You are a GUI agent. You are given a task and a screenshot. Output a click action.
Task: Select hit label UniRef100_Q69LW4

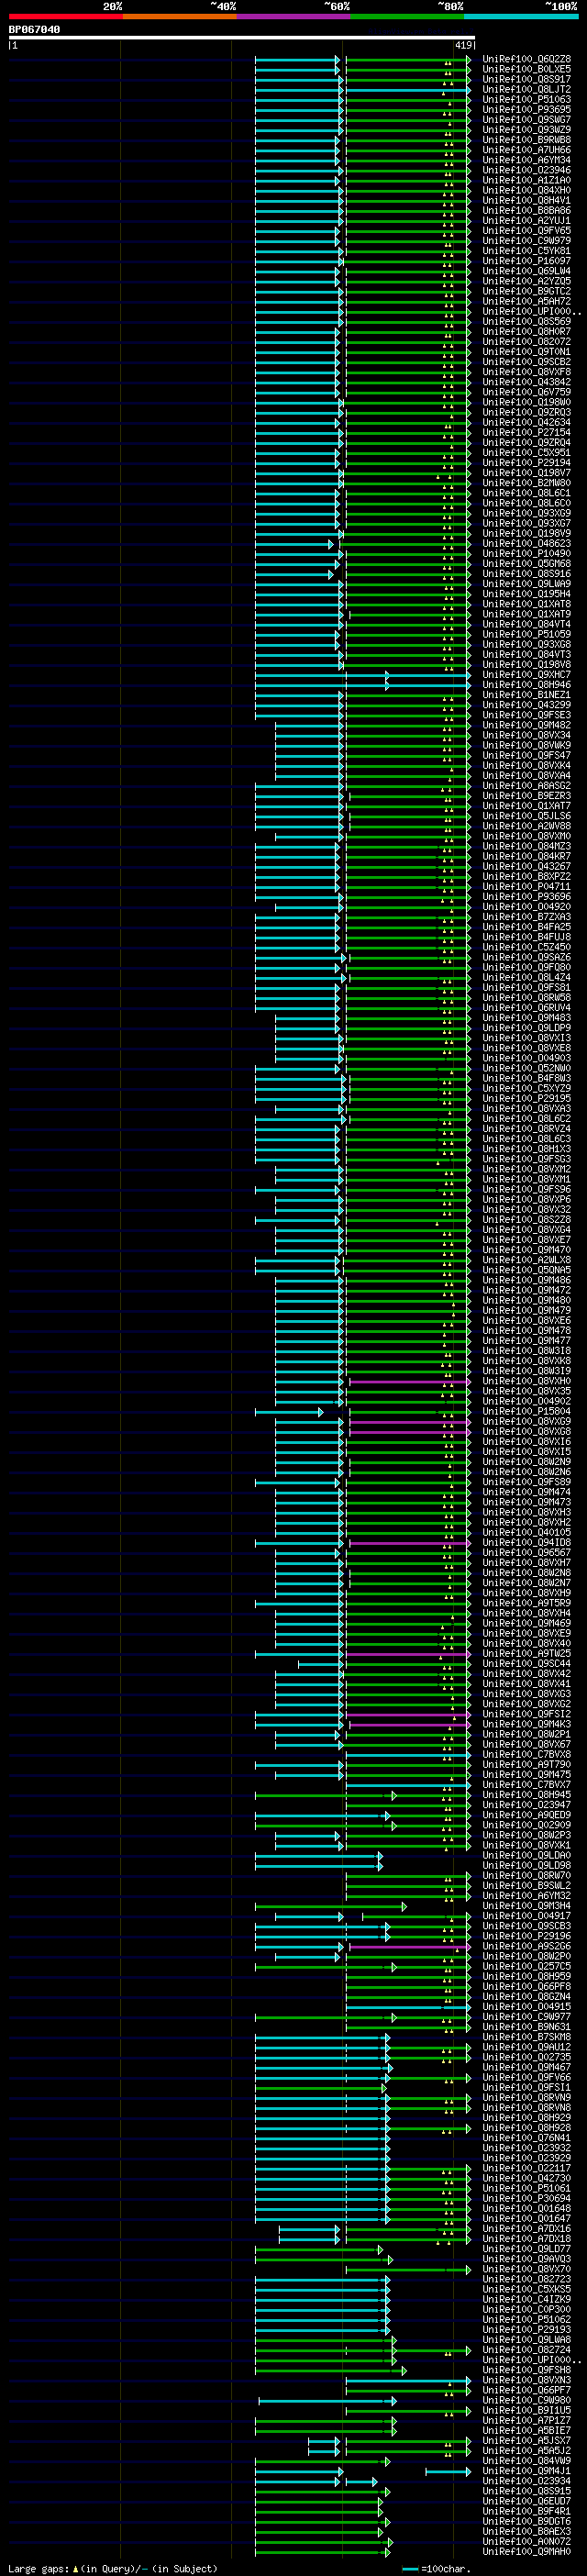(x=527, y=271)
